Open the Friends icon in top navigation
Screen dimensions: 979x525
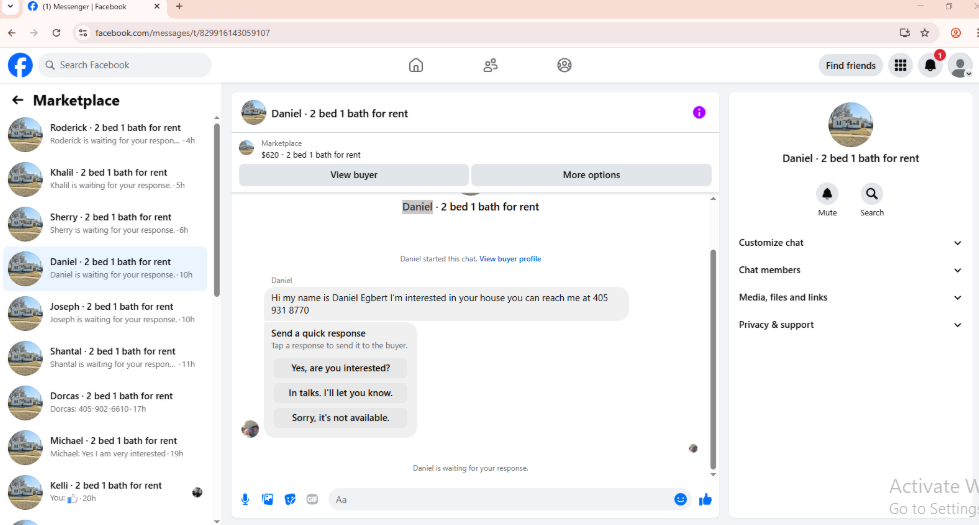(490, 65)
